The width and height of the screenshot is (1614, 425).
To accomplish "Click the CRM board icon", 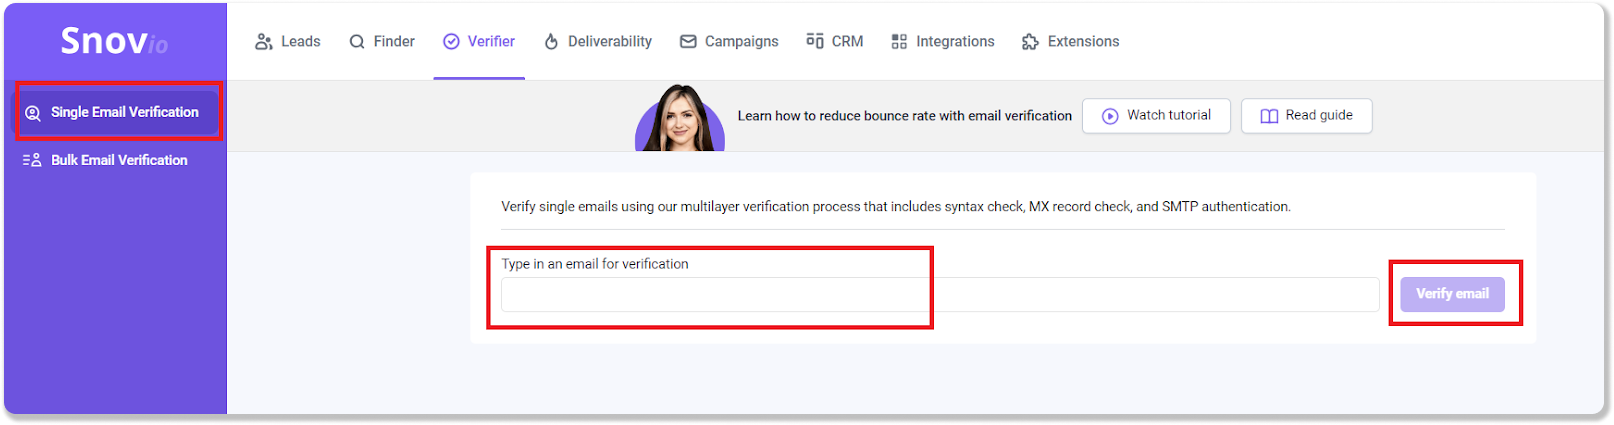I will tap(815, 41).
